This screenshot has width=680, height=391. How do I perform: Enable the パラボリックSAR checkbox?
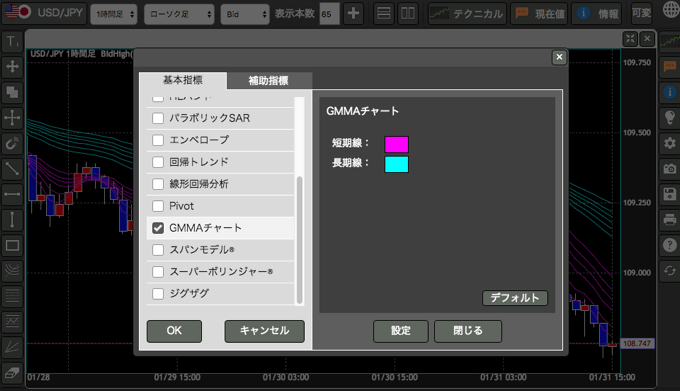click(158, 118)
